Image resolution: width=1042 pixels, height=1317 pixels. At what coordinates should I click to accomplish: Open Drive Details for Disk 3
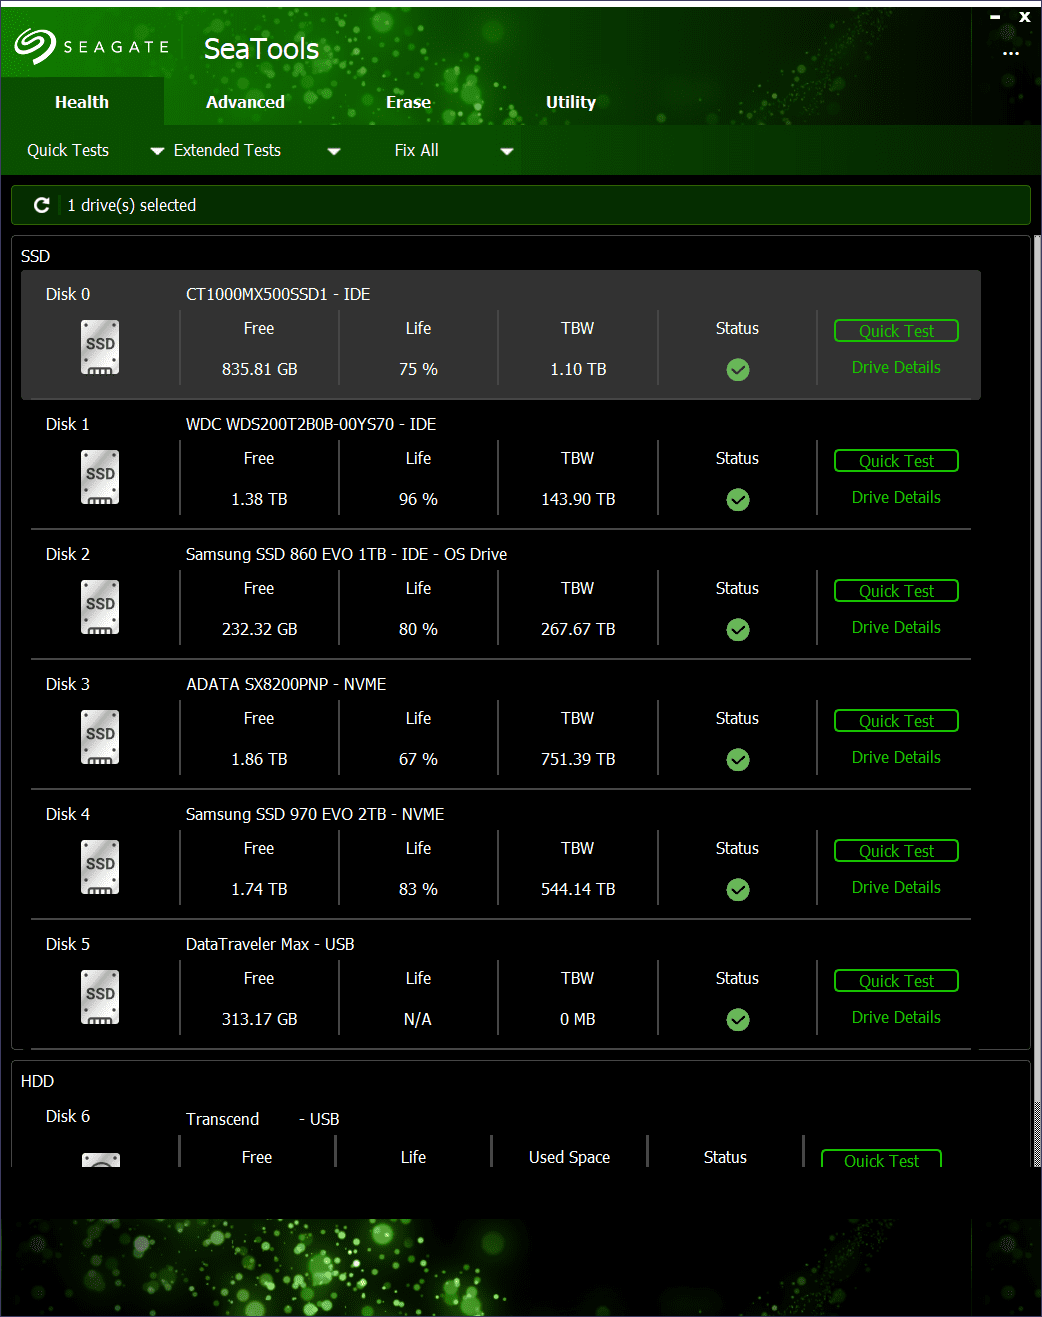pyautogui.click(x=896, y=758)
